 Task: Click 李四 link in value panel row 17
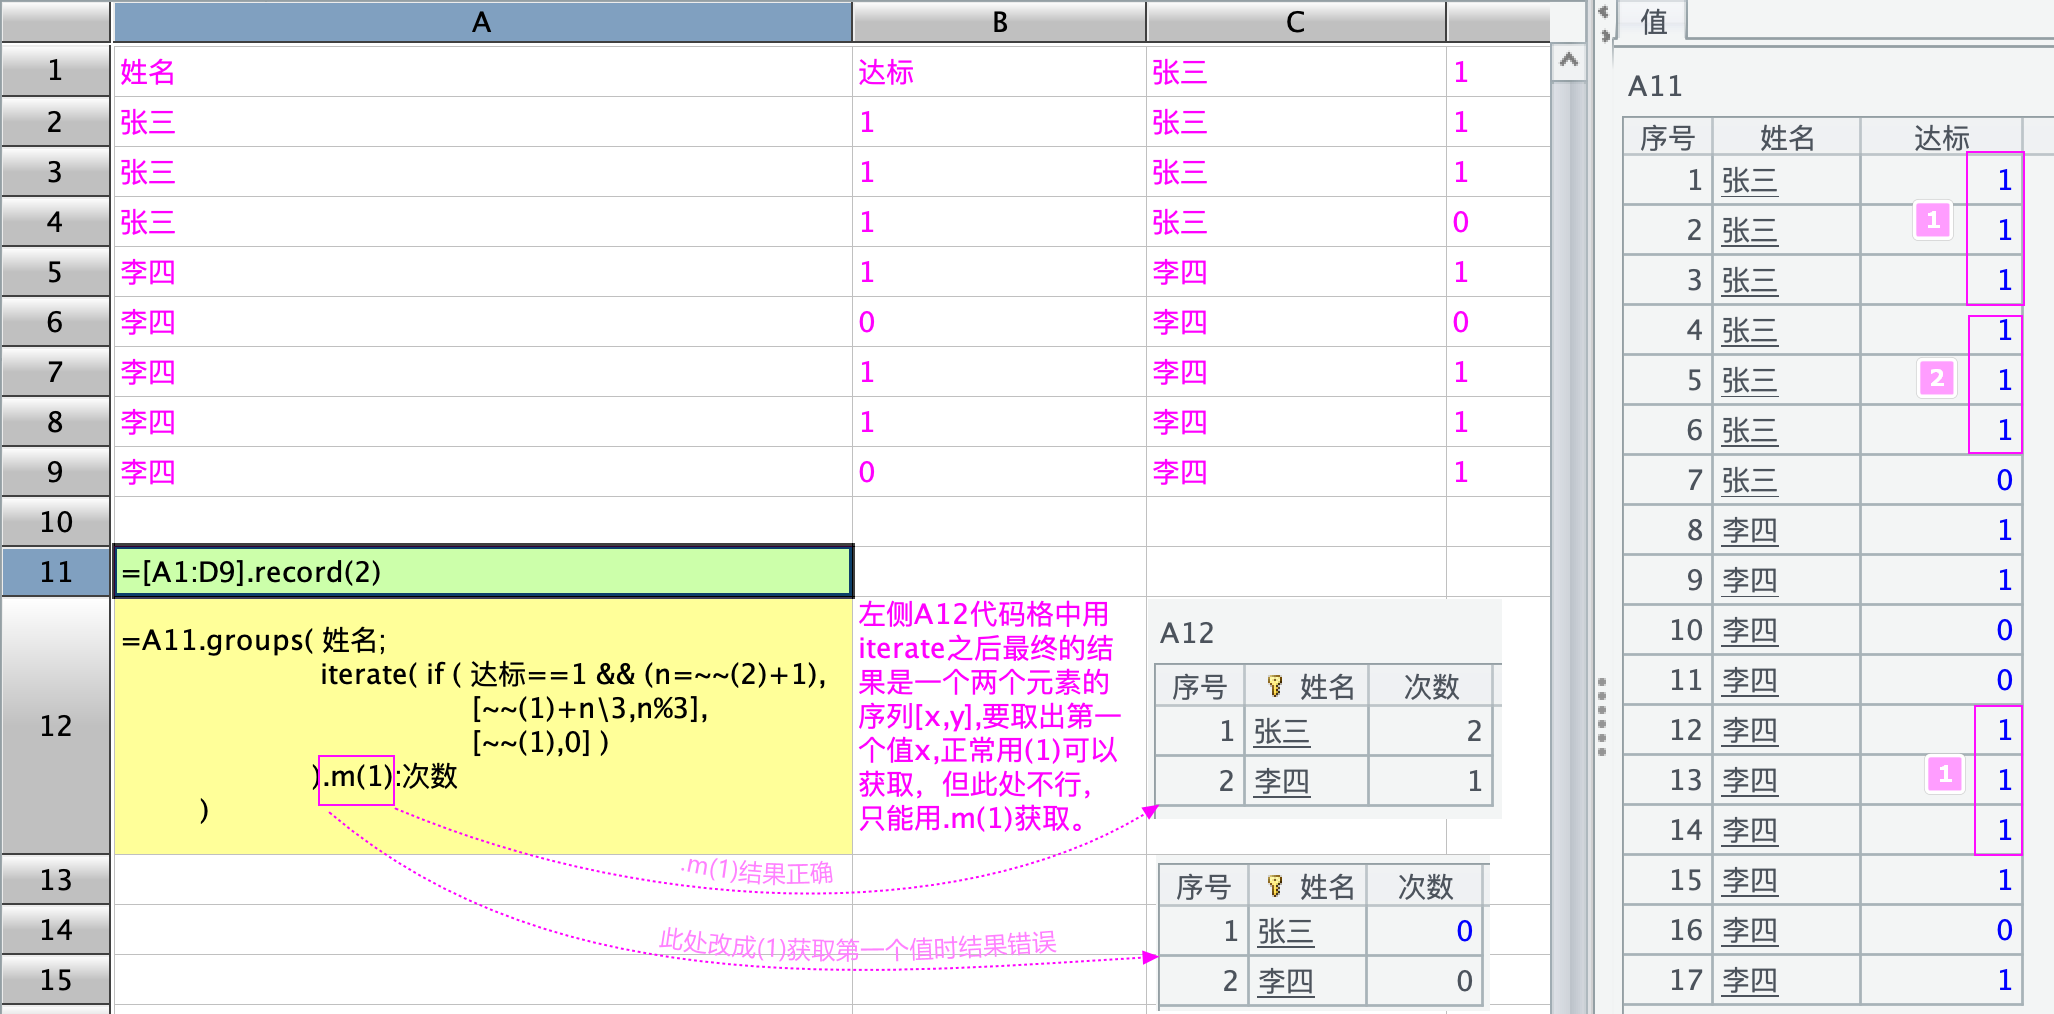[x=1749, y=981]
